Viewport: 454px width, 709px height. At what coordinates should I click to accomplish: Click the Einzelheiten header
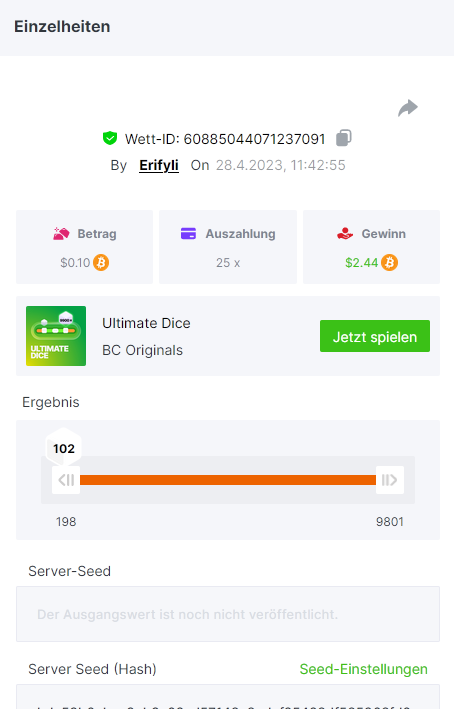point(62,27)
